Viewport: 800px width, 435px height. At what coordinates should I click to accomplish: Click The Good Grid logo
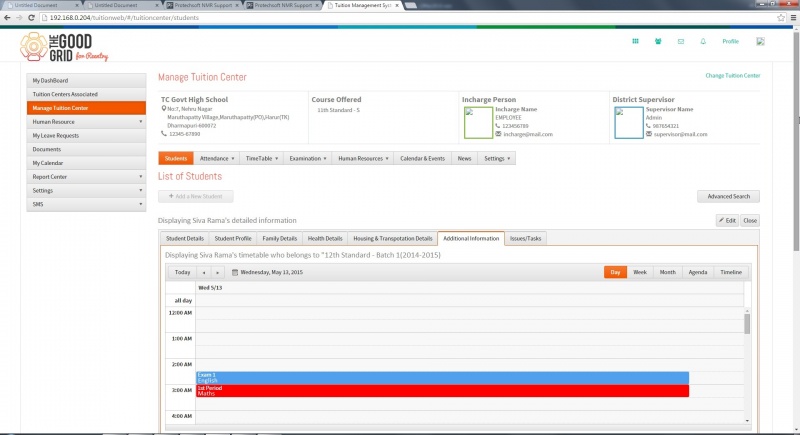(x=64, y=47)
